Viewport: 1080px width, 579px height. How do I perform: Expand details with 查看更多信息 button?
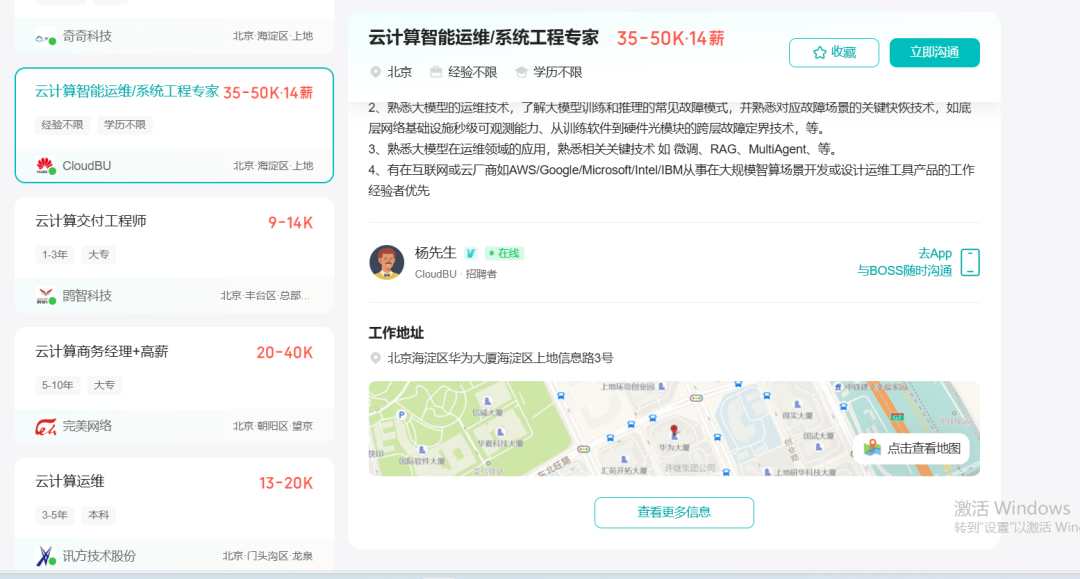tap(674, 512)
